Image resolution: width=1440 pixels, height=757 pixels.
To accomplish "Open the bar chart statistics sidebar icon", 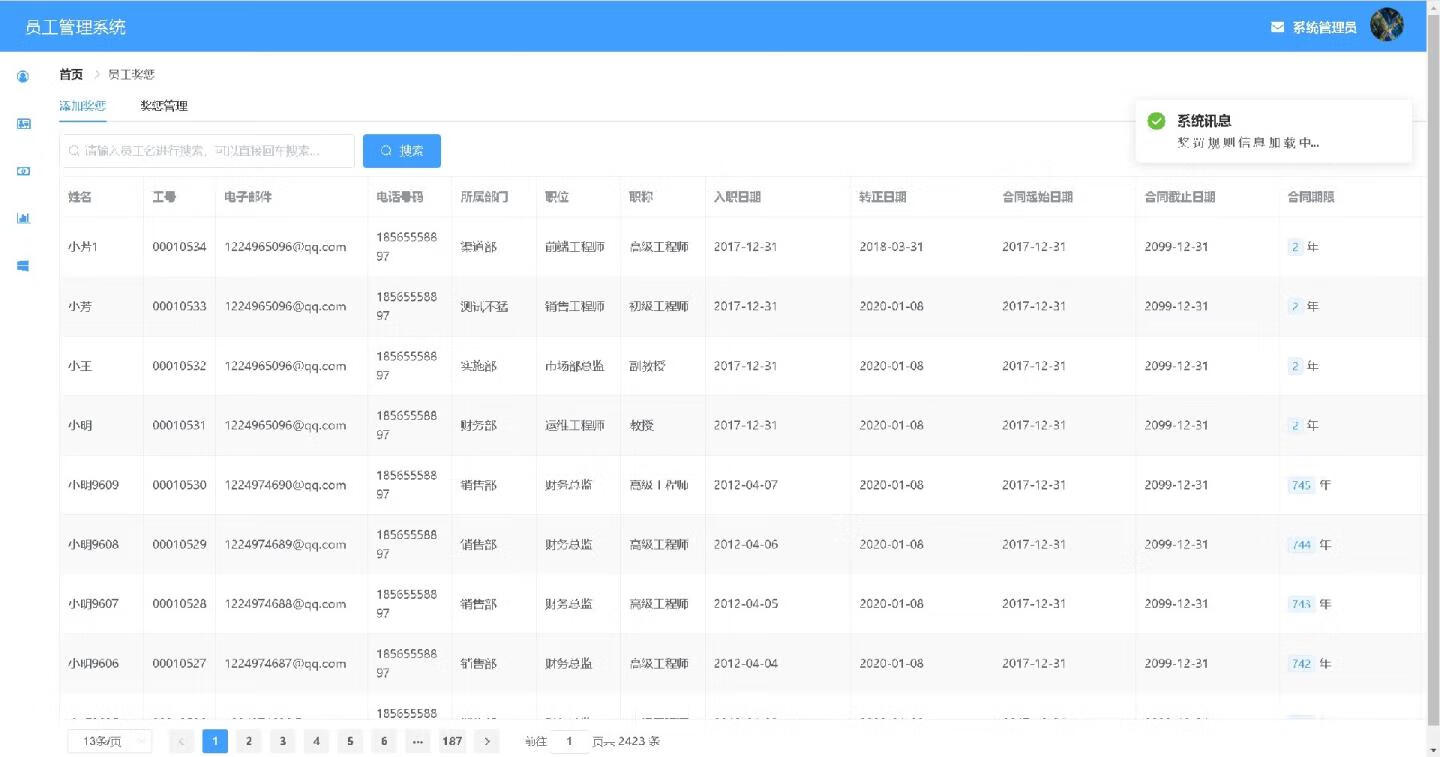I will click(23, 218).
